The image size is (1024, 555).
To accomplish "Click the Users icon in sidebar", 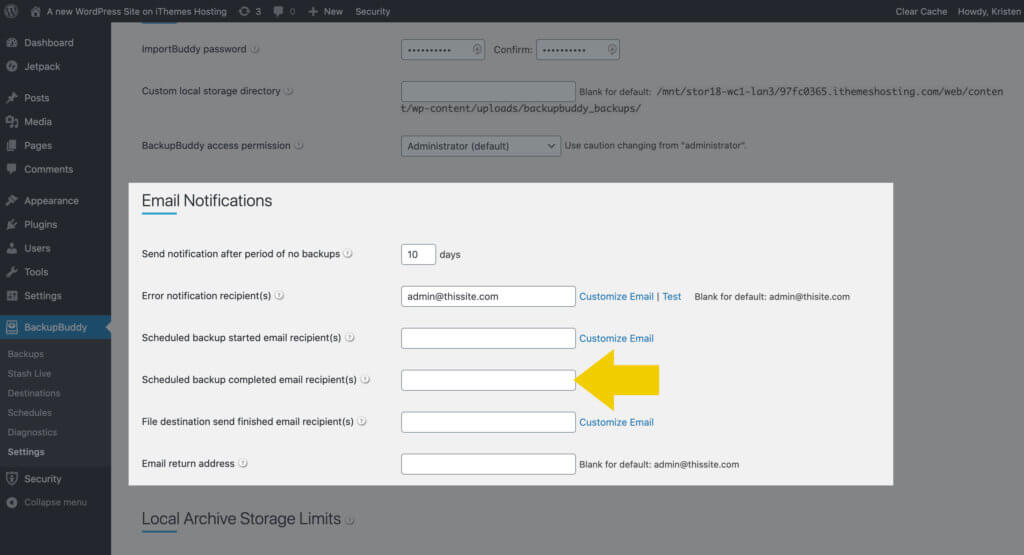I will 12,248.
